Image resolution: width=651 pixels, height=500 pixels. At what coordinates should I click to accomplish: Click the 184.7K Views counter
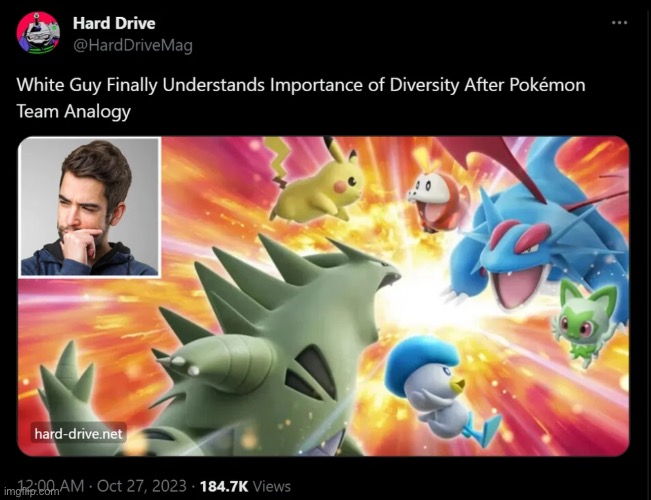point(245,485)
